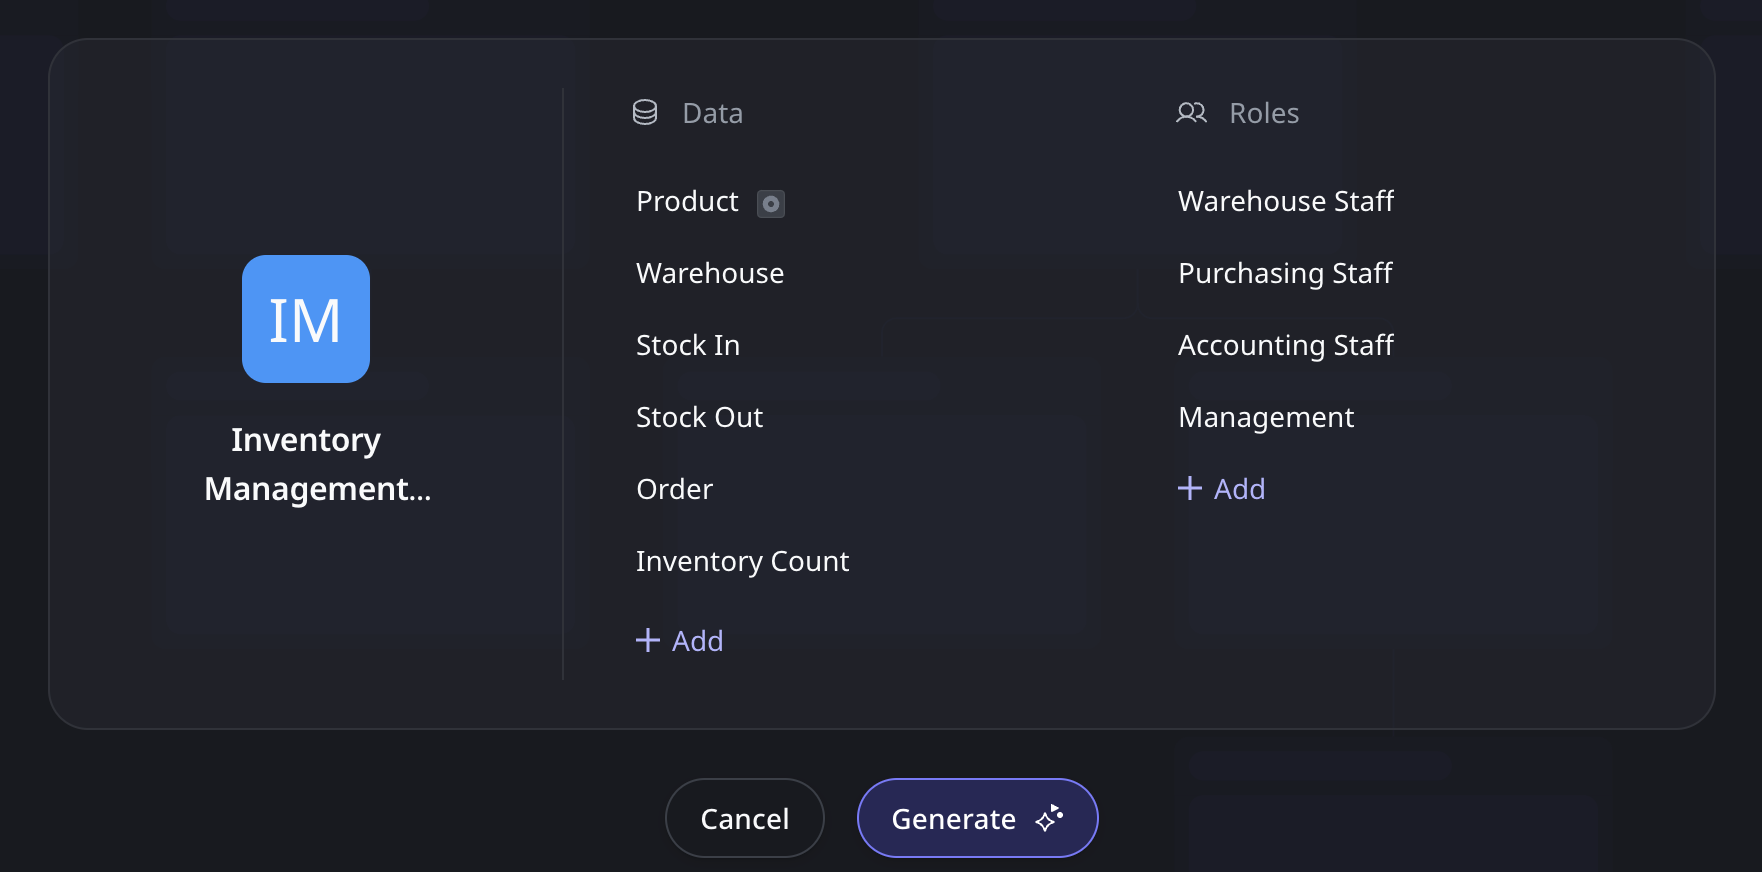Click the blue IM app icon
1762x872 pixels.
(305, 319)
